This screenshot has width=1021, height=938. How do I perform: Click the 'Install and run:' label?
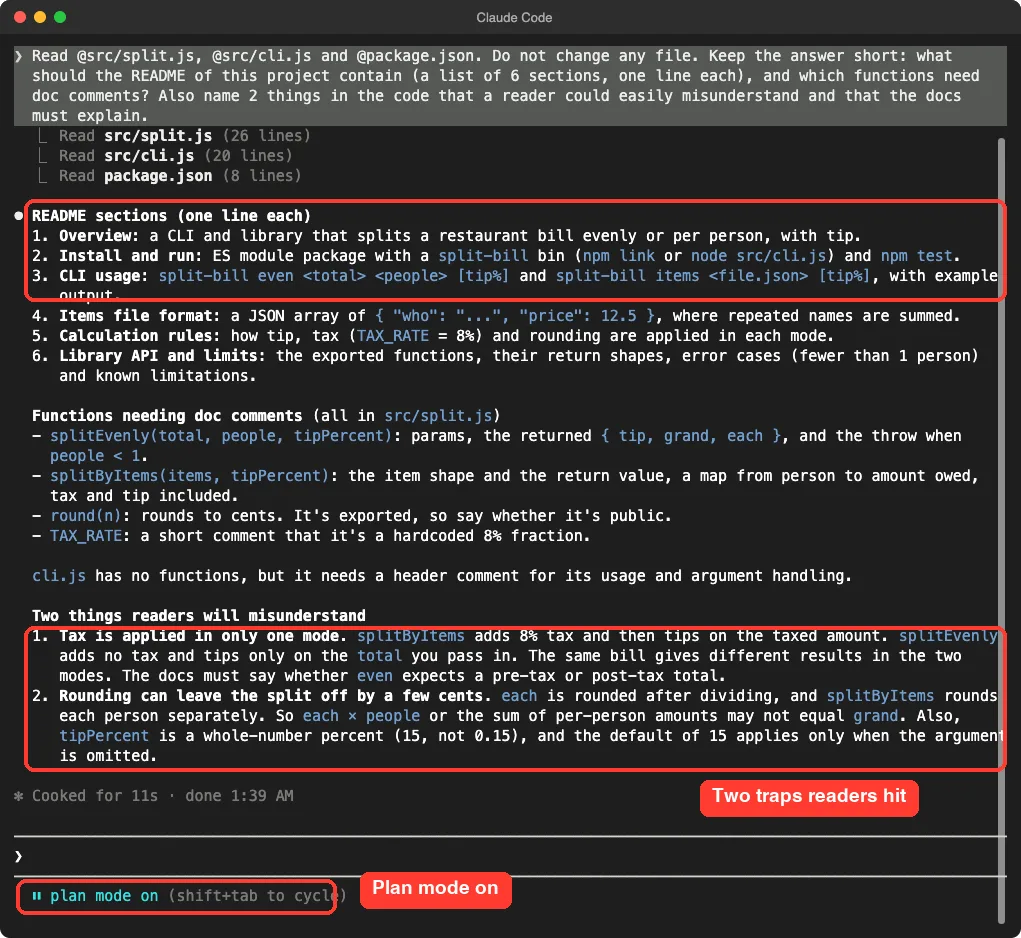(131, 256)
